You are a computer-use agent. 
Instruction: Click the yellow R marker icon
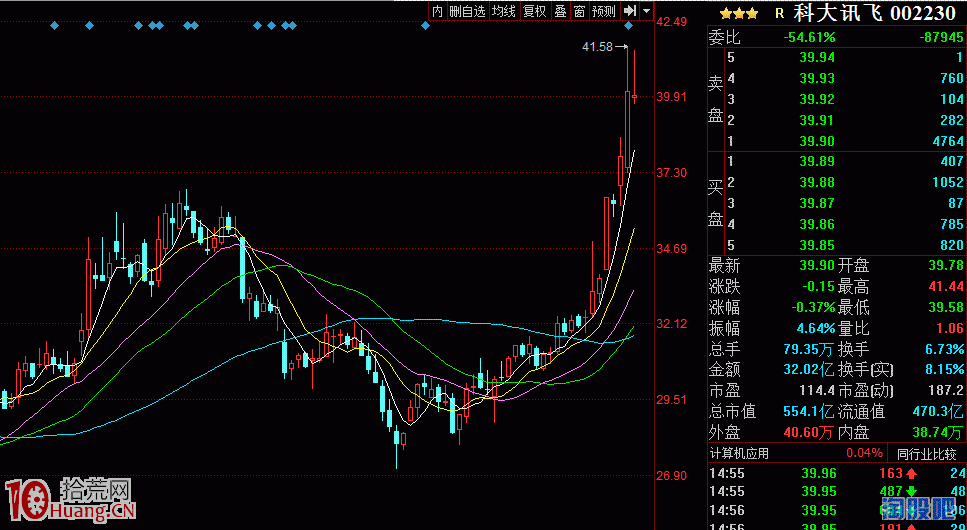coord(780,13)
